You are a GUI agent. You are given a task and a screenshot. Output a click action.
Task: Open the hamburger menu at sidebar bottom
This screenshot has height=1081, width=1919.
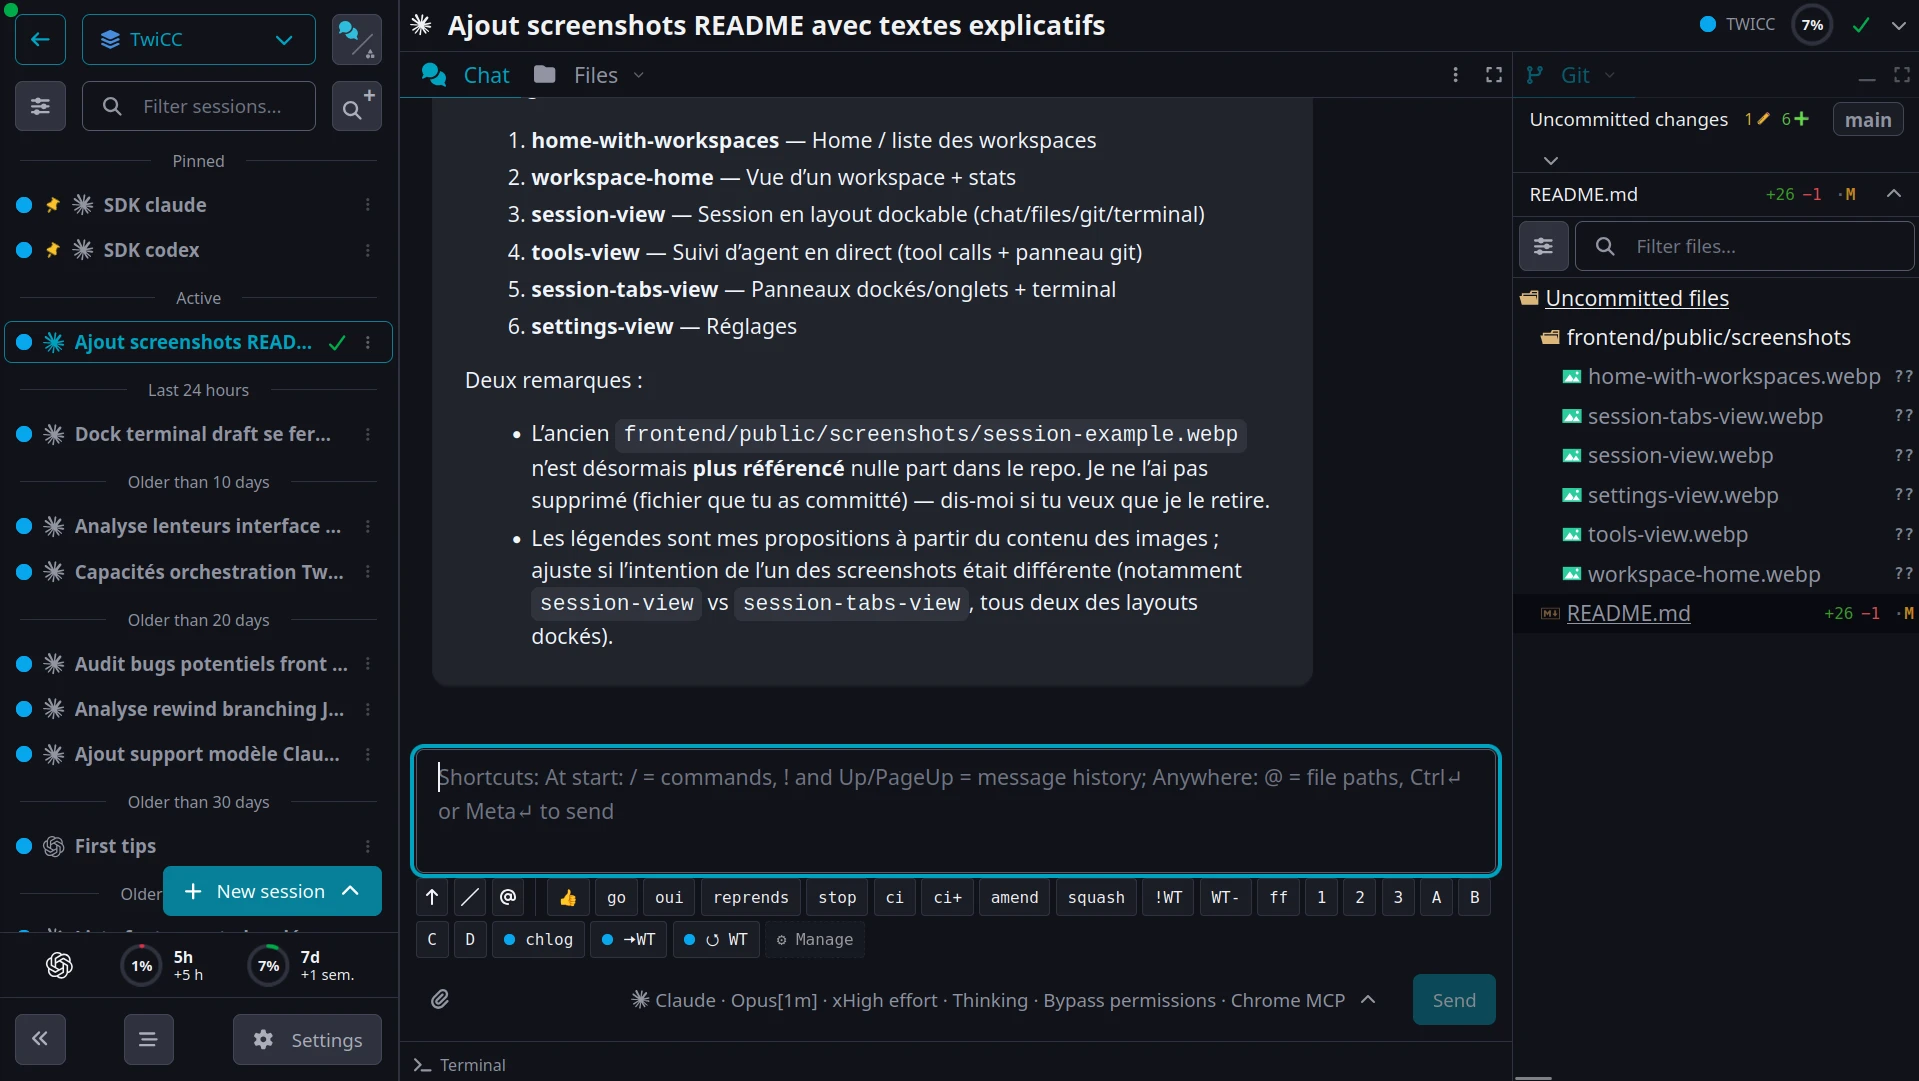(148, 1039)
